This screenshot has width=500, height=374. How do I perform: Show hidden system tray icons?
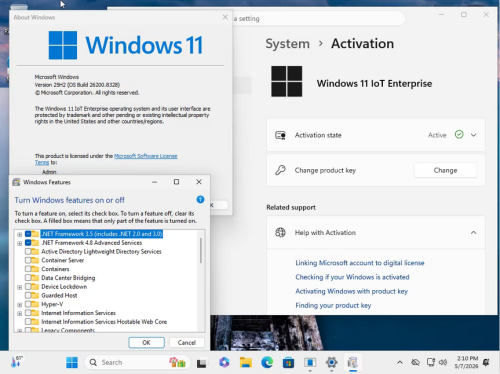(400, 362)
